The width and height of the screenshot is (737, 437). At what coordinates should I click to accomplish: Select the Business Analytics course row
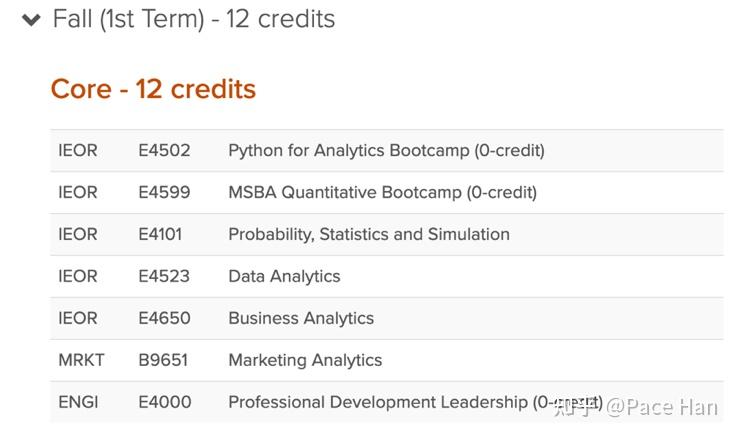coord(387,318)
